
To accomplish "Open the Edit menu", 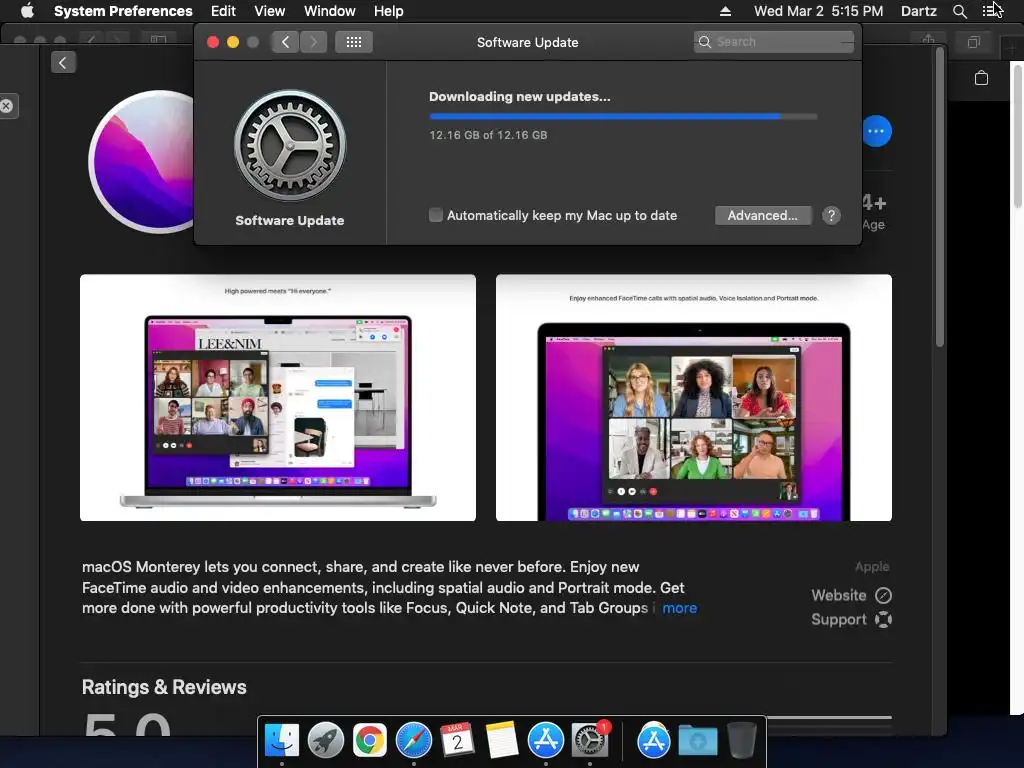I will click(223, 11).
